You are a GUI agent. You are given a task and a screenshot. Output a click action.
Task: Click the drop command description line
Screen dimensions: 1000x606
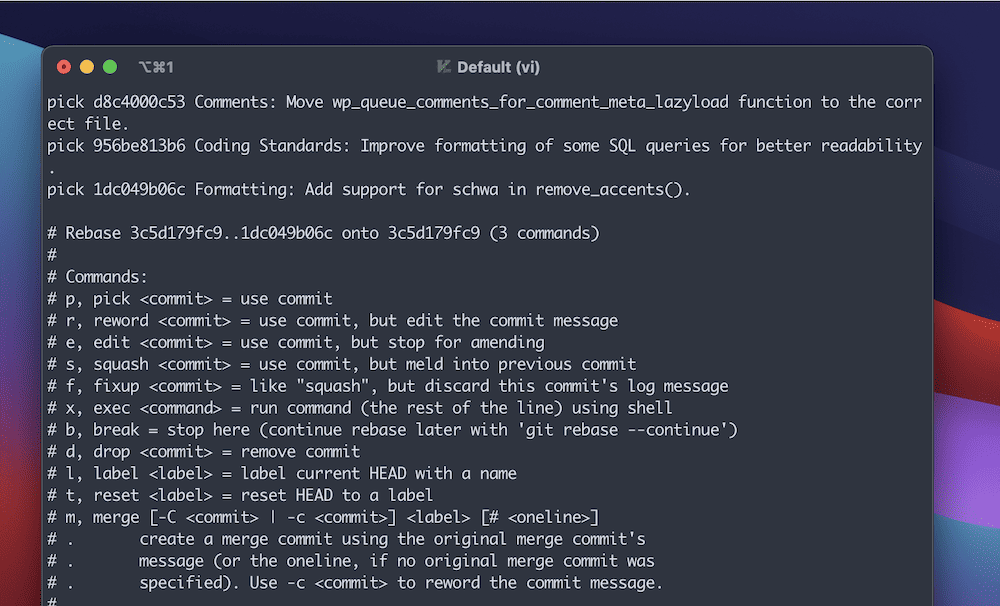200,451
